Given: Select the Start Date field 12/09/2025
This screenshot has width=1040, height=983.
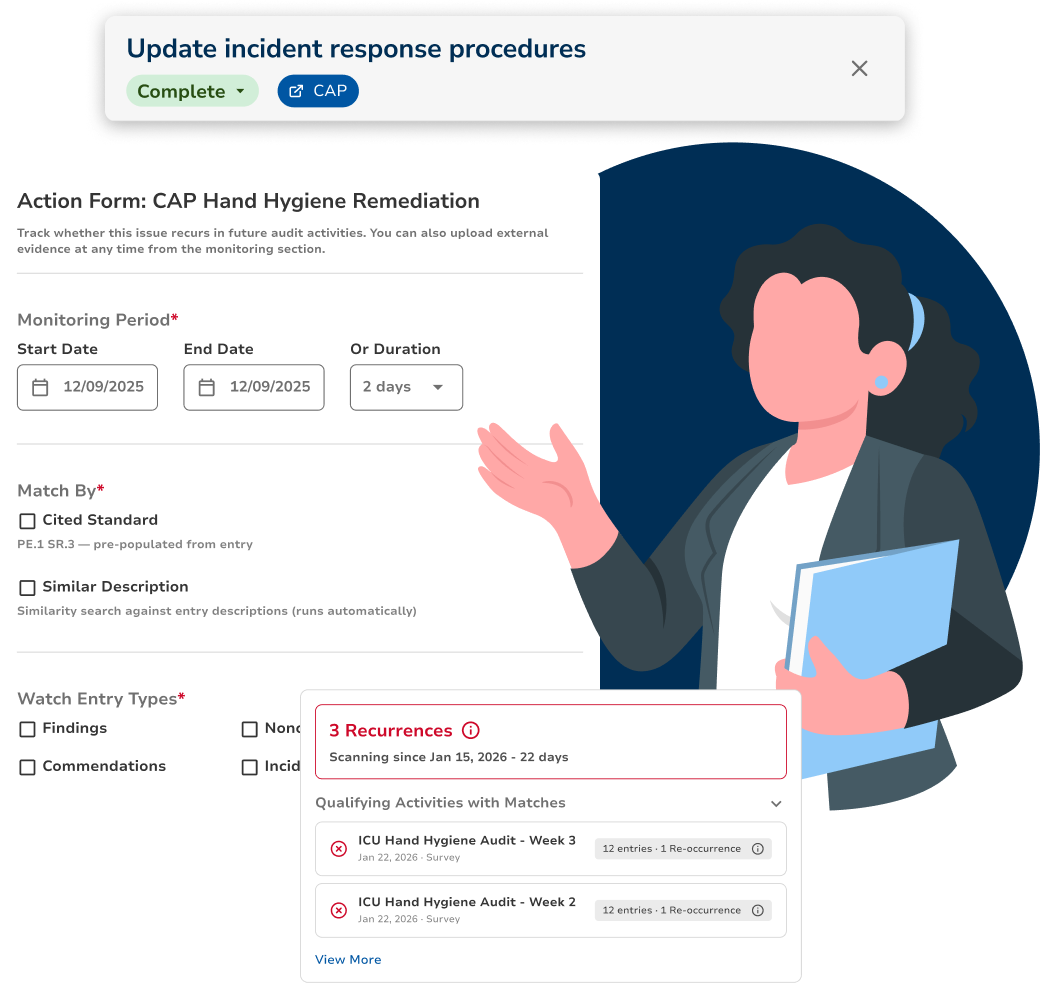Looking at the screenshot, I should (x=88, y=387).
